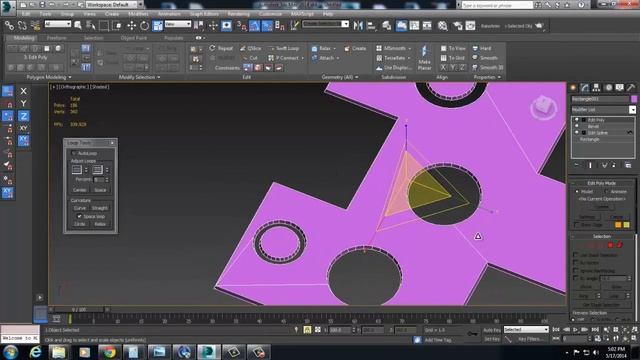Open the Hierarchy panel tab icon
Screen dimensions: 640x360
click(x=596, y=87)
